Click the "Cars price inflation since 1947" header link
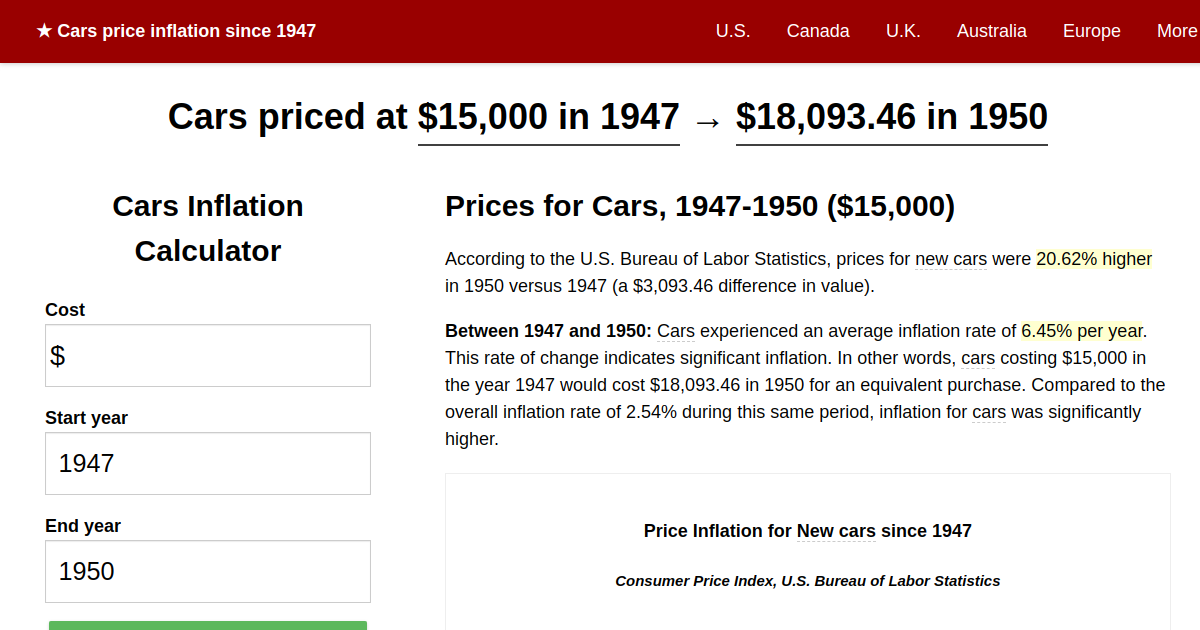Viewport: 1200px width, 630px height. (x=187, y=30)
